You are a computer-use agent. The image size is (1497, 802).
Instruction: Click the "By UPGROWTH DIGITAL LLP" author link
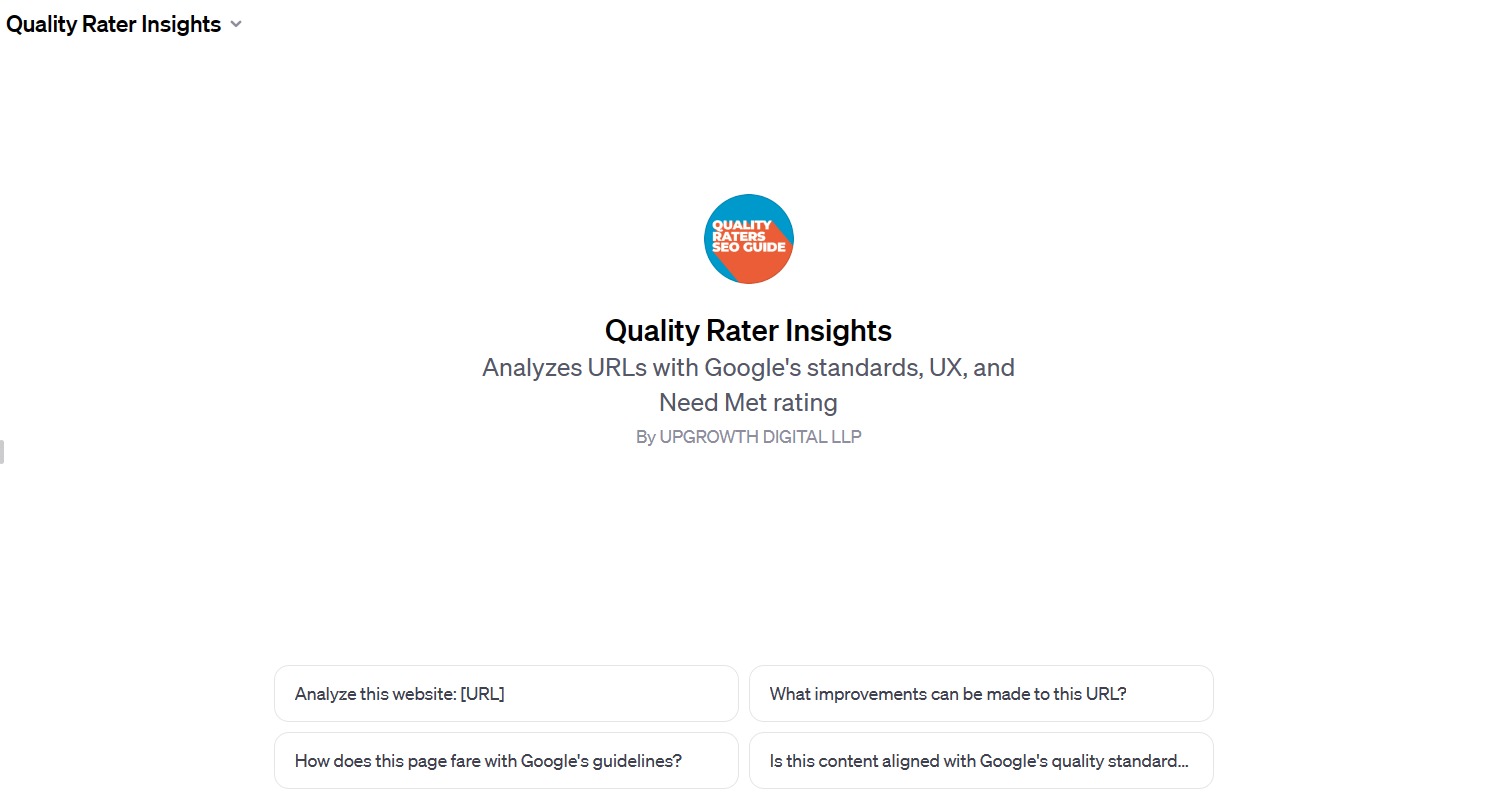point(748,437)
